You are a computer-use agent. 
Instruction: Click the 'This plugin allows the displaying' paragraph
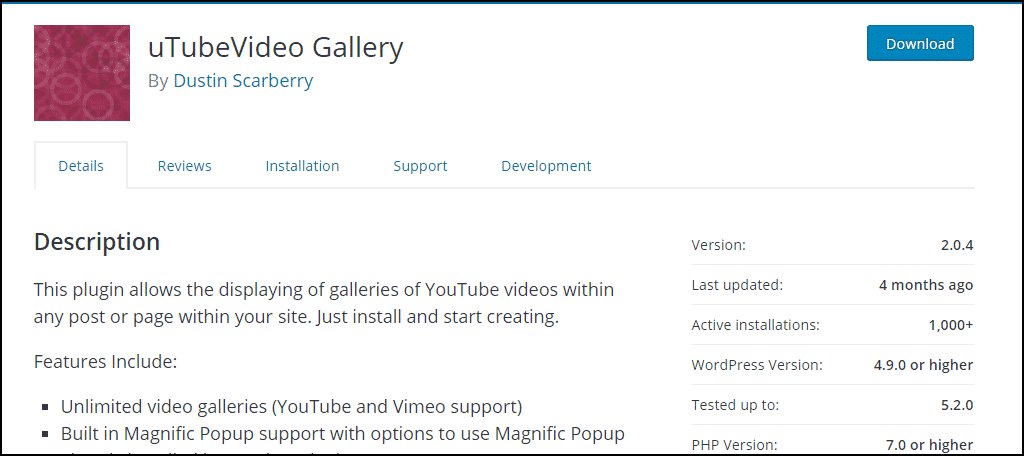(324, 303)
